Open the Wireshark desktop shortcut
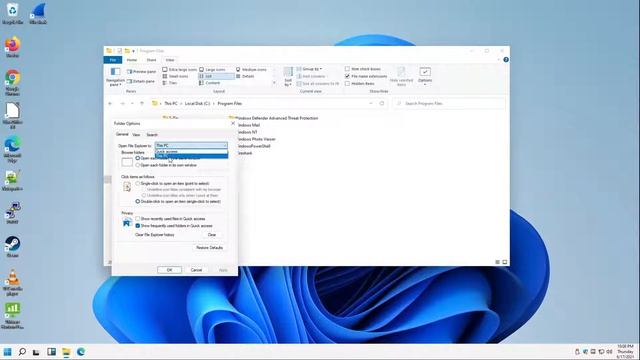 pos(38,13)
